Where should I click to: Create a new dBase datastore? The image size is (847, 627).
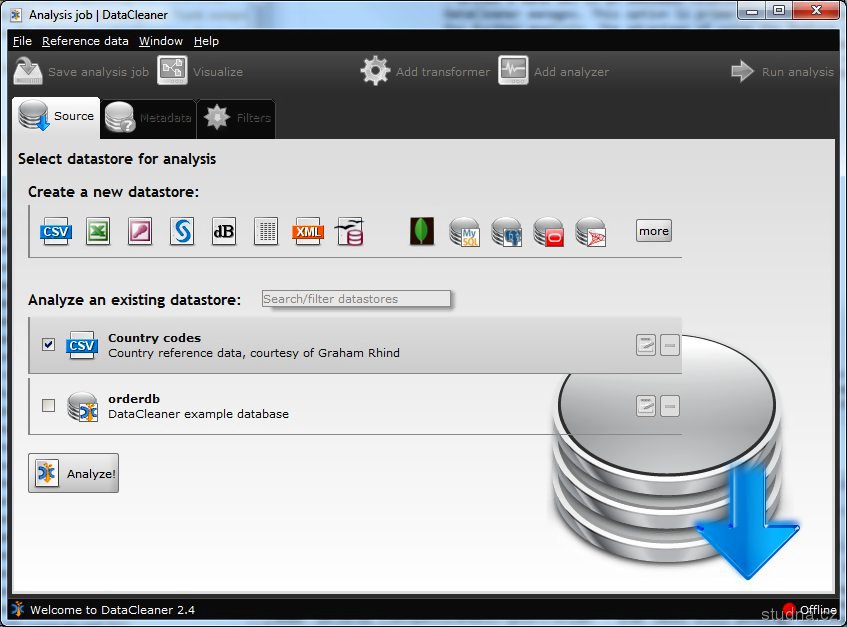224,232
